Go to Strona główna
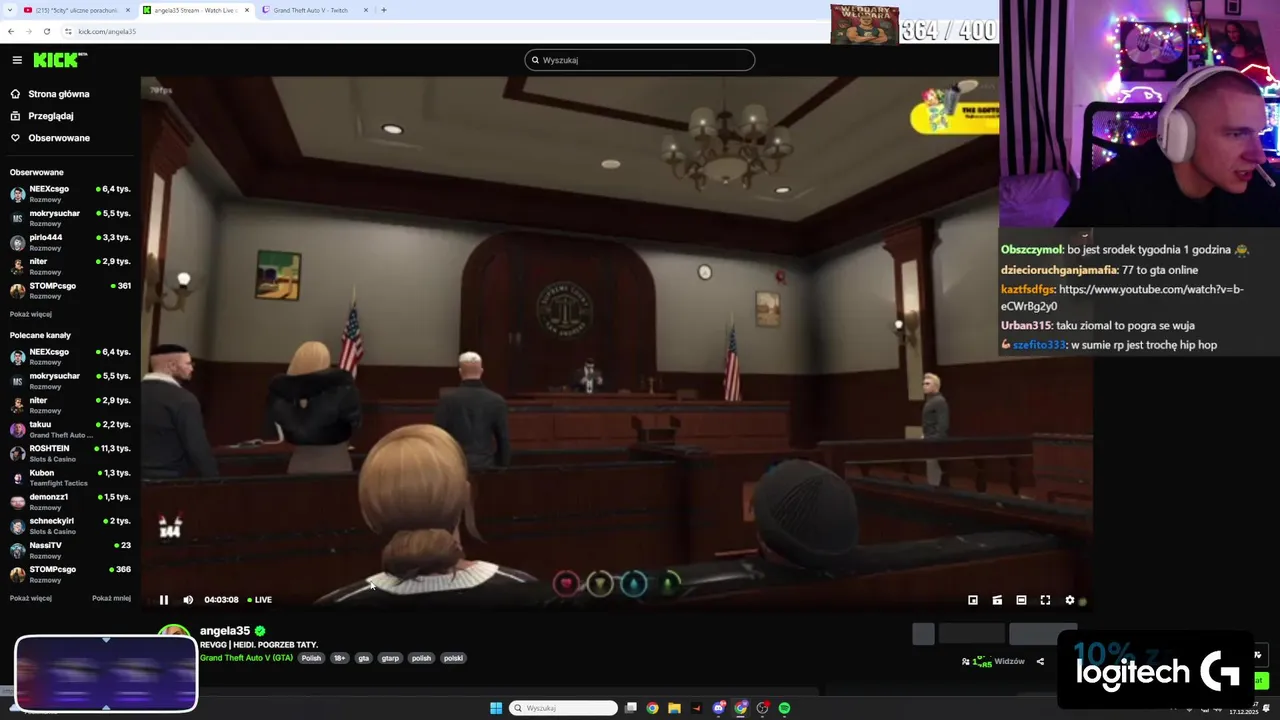Image resolution: width=1280 pixels, height=720 pixels. coord(59,94)
